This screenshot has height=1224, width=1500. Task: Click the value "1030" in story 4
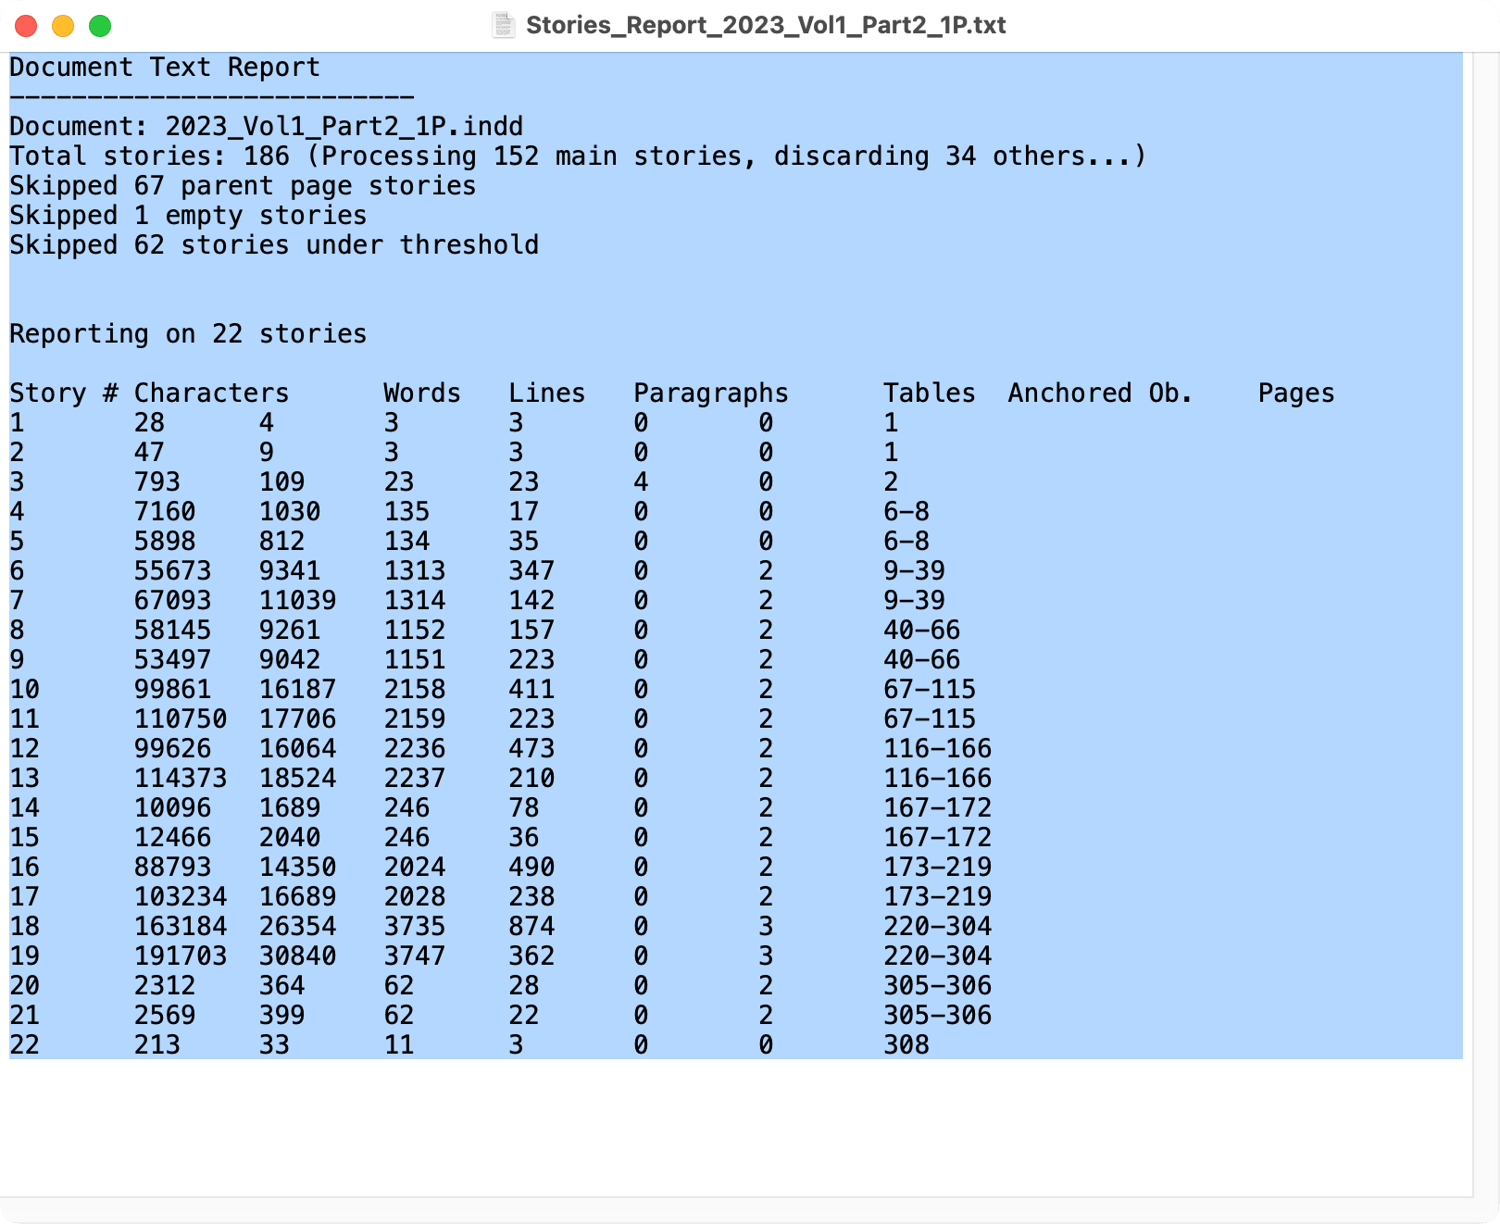point(290,512)
